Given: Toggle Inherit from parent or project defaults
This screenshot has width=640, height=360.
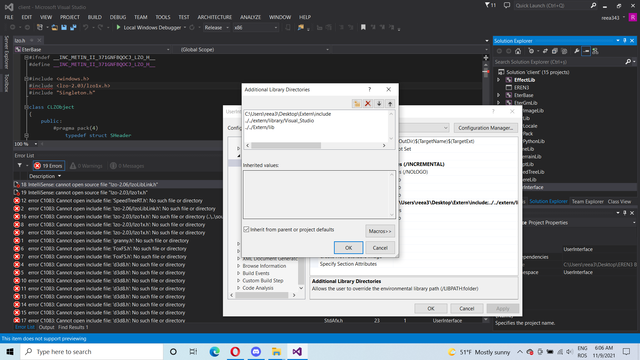Looking at the screenshot, I should (x=246, y=229).
